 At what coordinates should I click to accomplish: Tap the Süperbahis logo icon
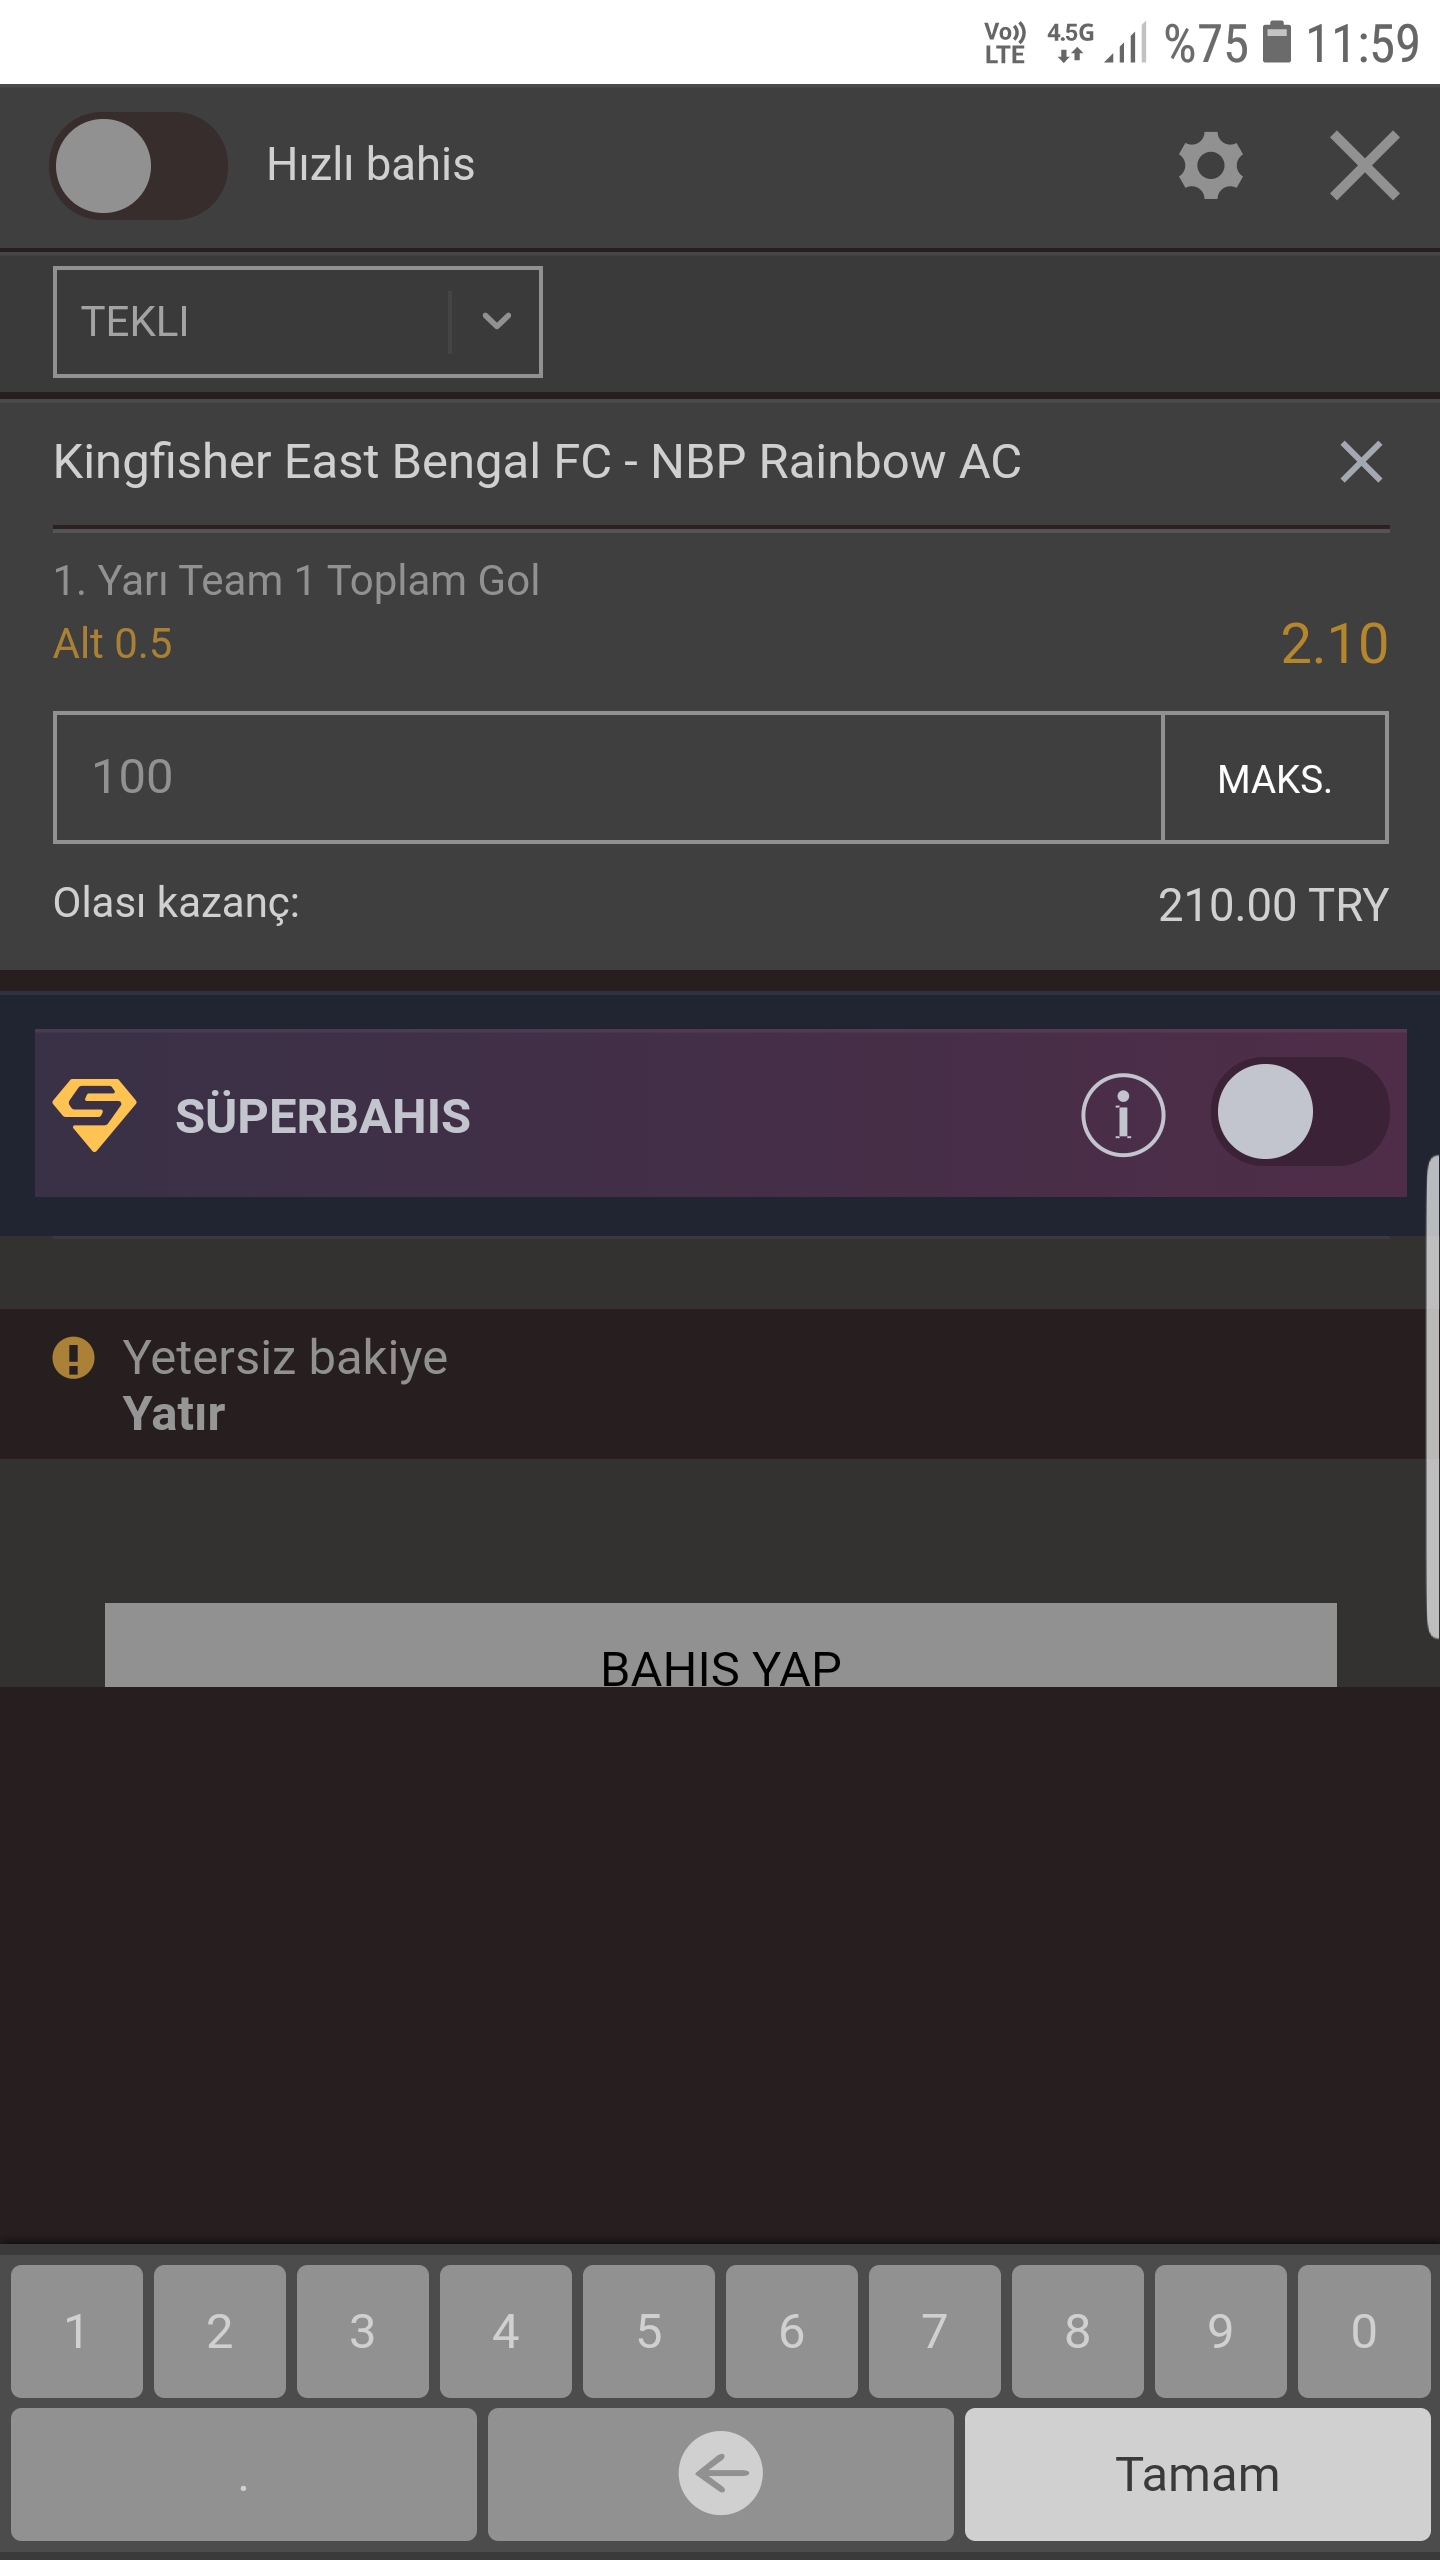click(94, 1114)
